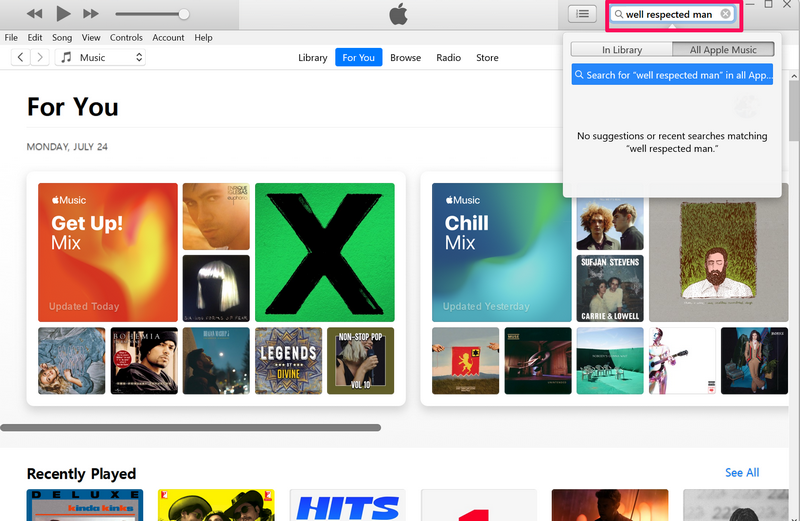Clear the search field text
This screenshot has height=521, width=800.
726,14
